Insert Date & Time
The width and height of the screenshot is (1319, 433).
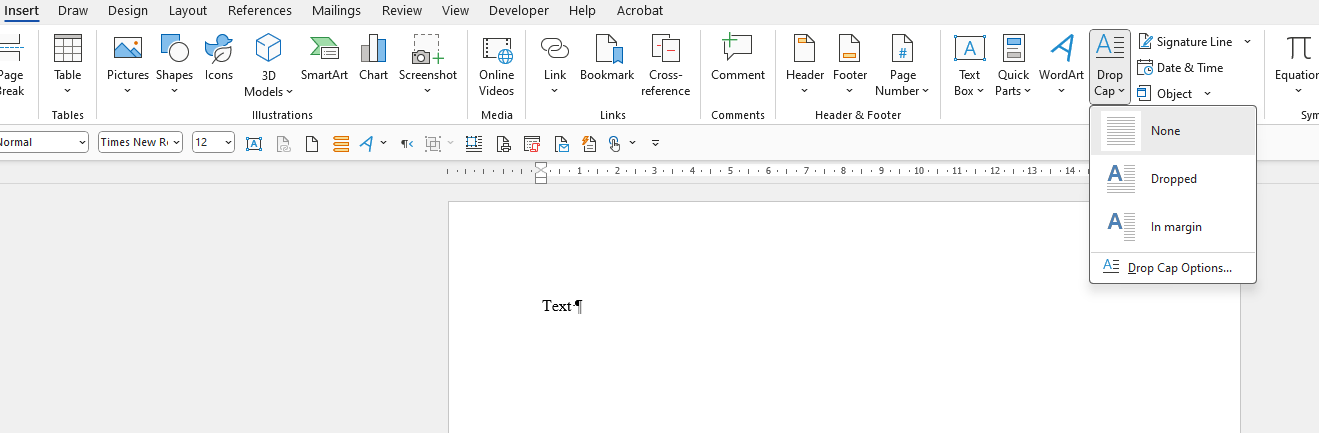tap(1180, 68)
